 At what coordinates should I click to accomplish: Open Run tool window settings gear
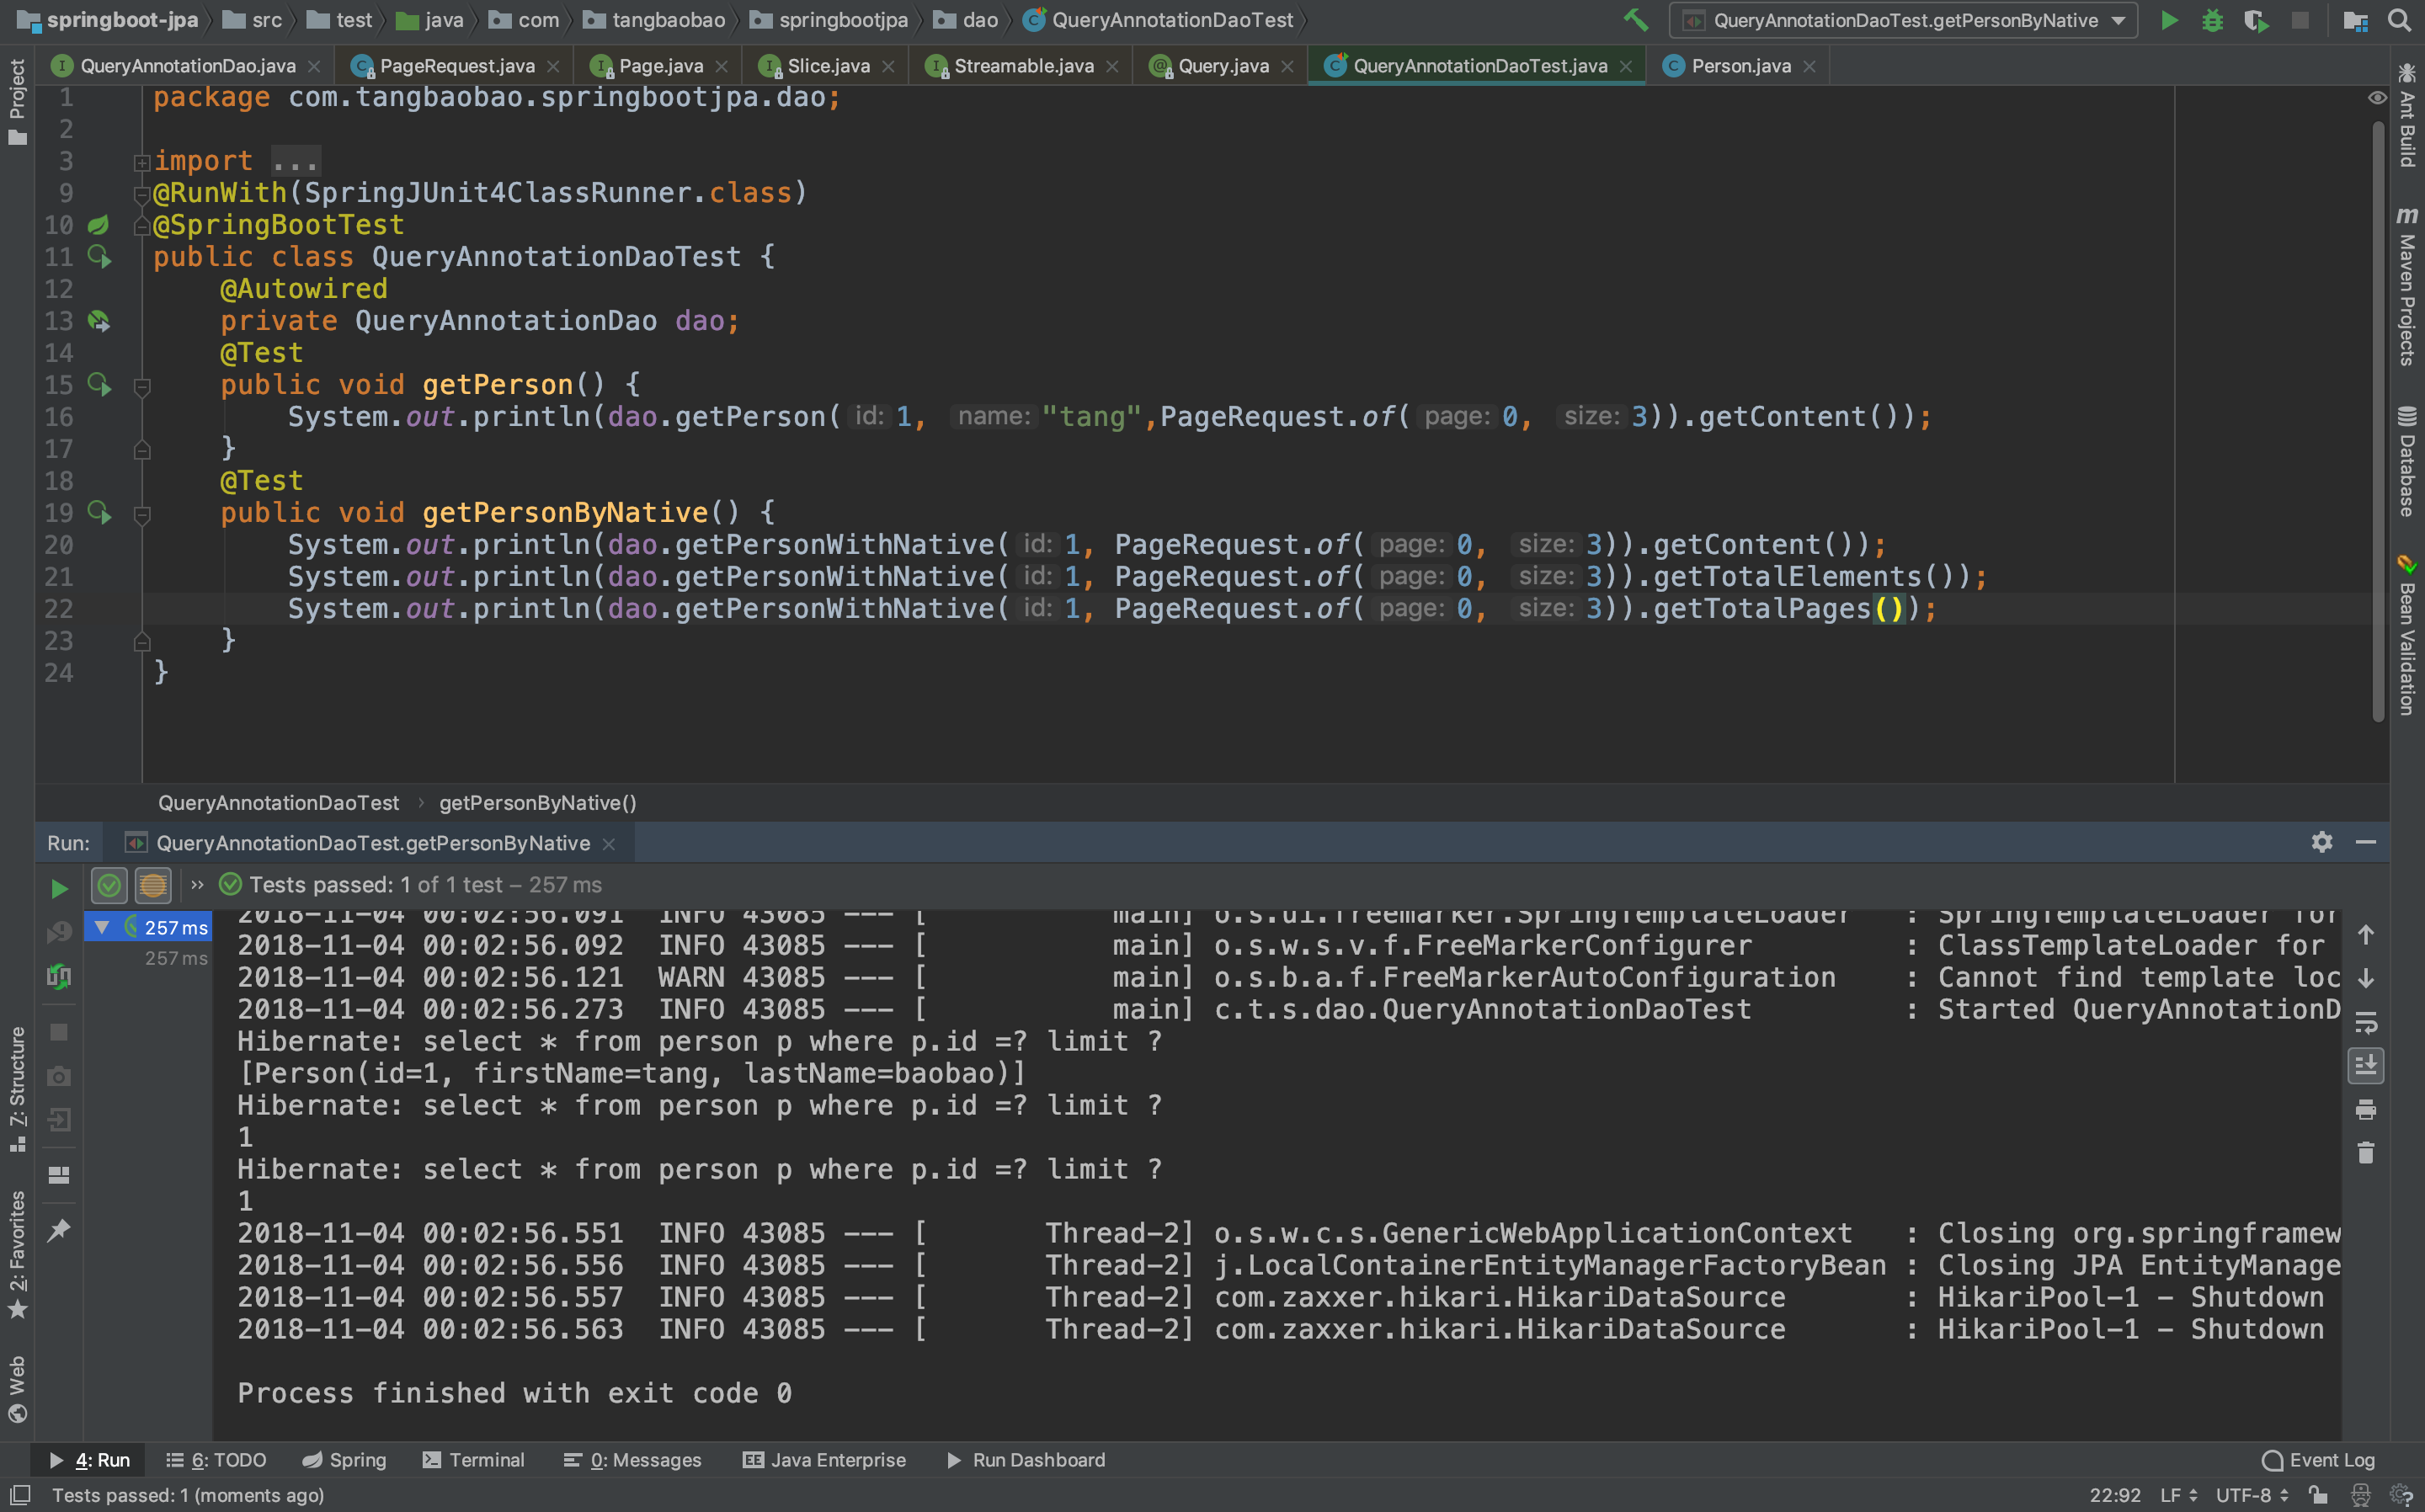click(2321, 843)
